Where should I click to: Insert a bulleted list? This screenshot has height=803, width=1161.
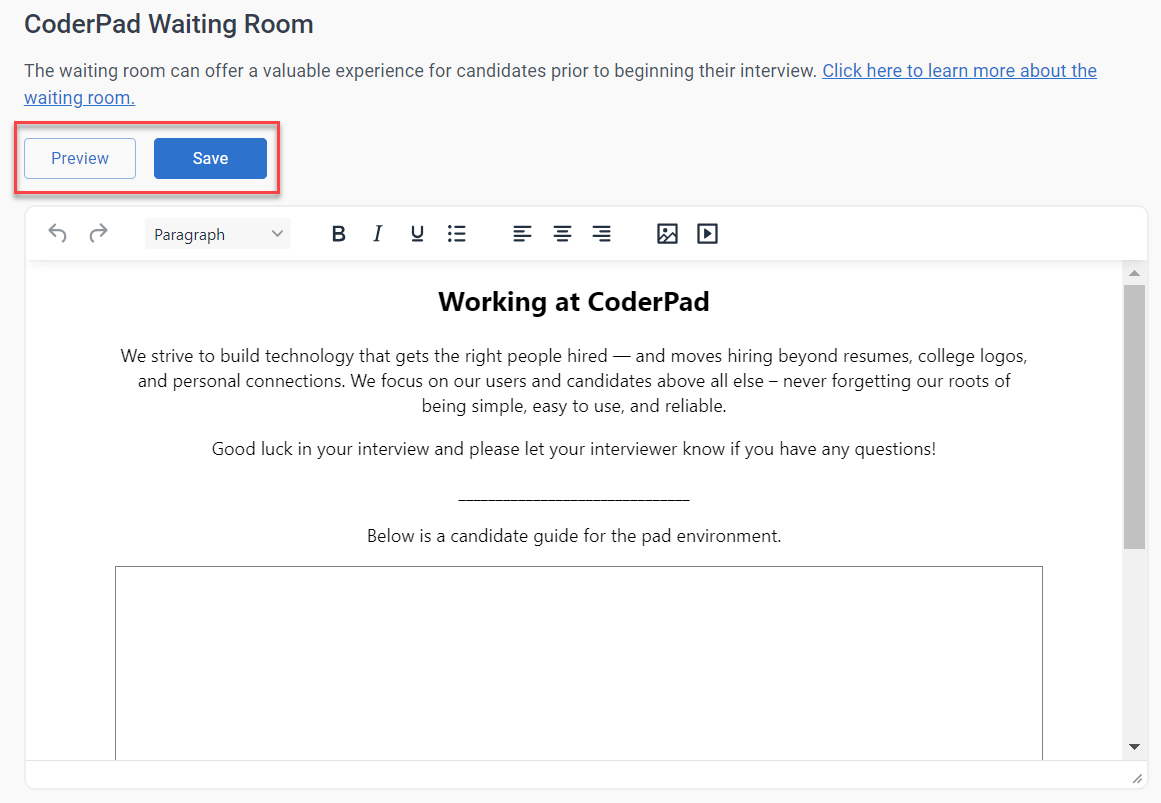click(457, 234)
